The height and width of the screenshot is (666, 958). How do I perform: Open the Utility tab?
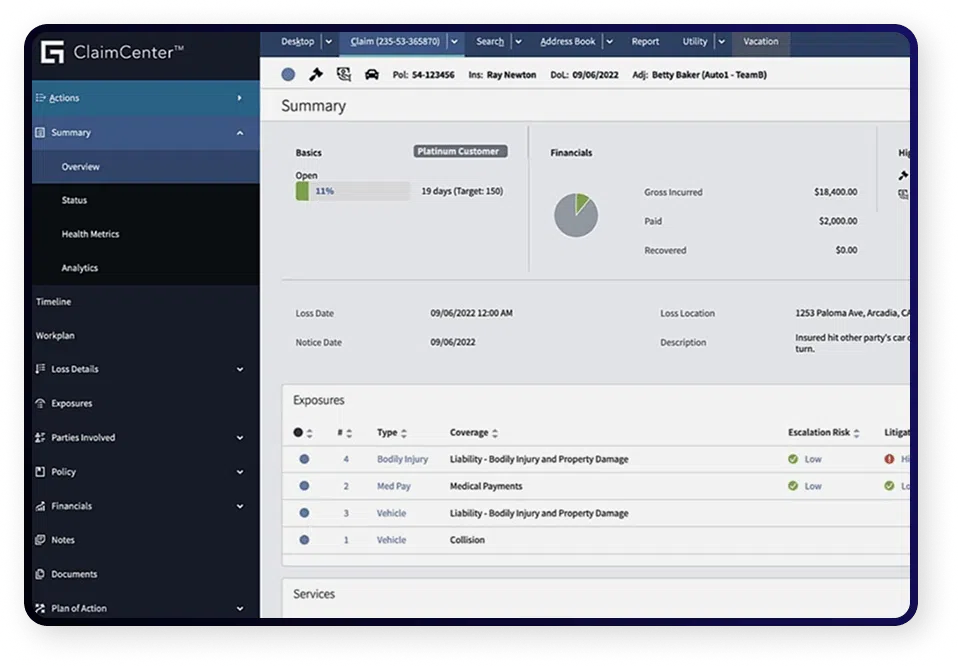(x=695, y=42)
